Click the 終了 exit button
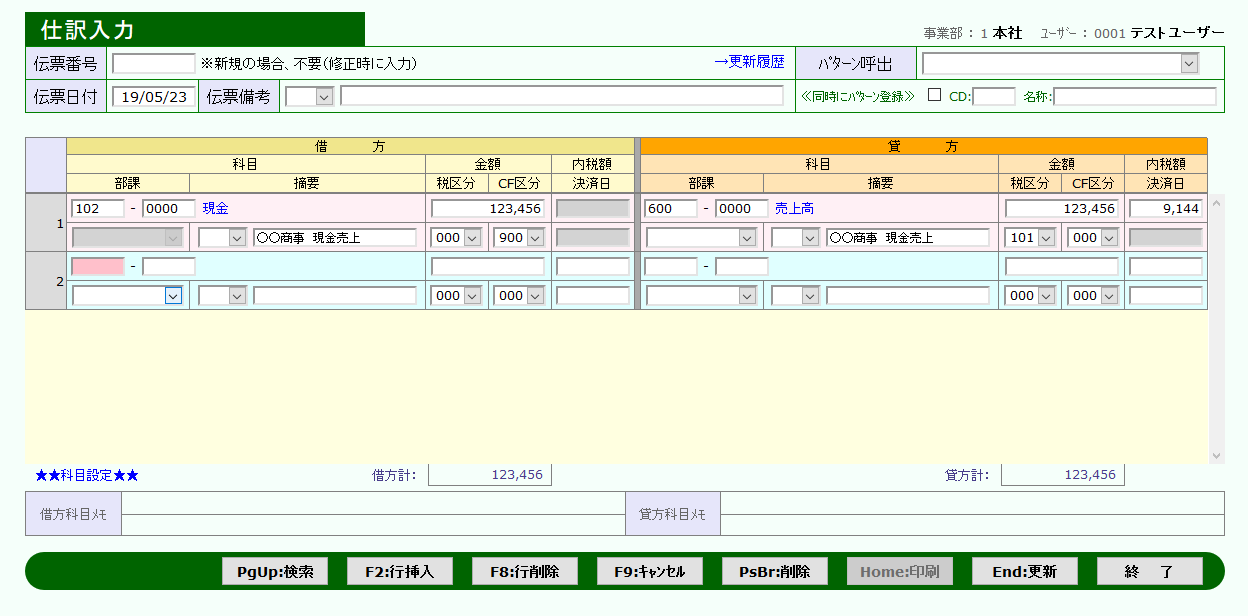1248x616 pixels. point(1149,572)
